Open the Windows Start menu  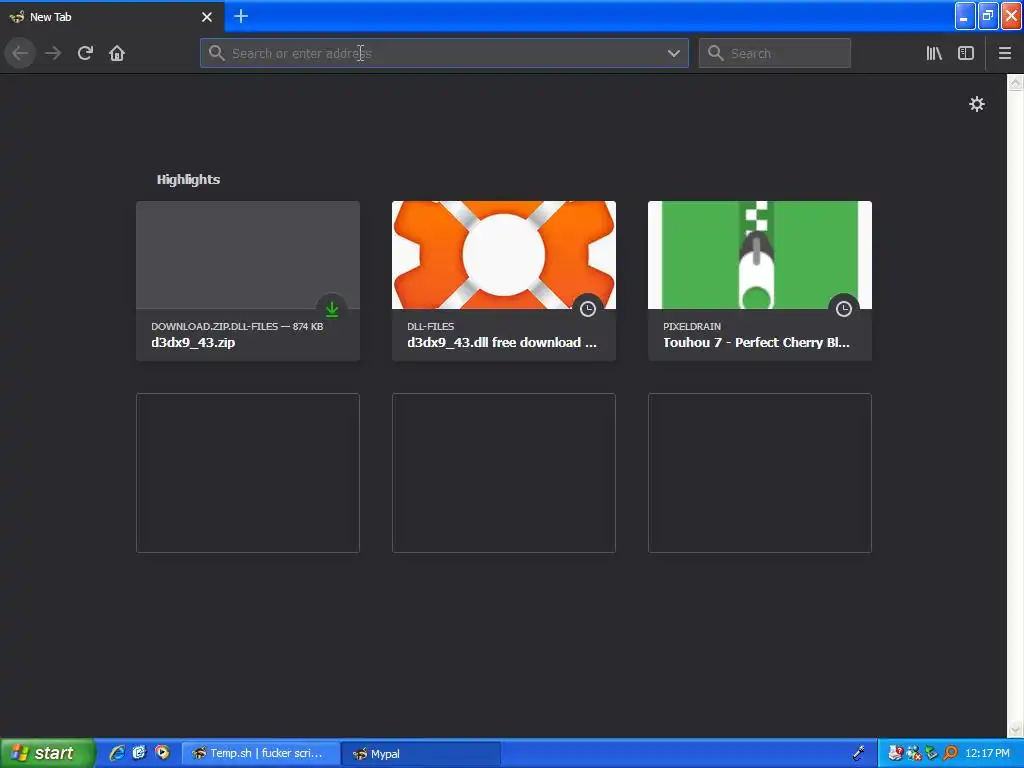[47, 753]
